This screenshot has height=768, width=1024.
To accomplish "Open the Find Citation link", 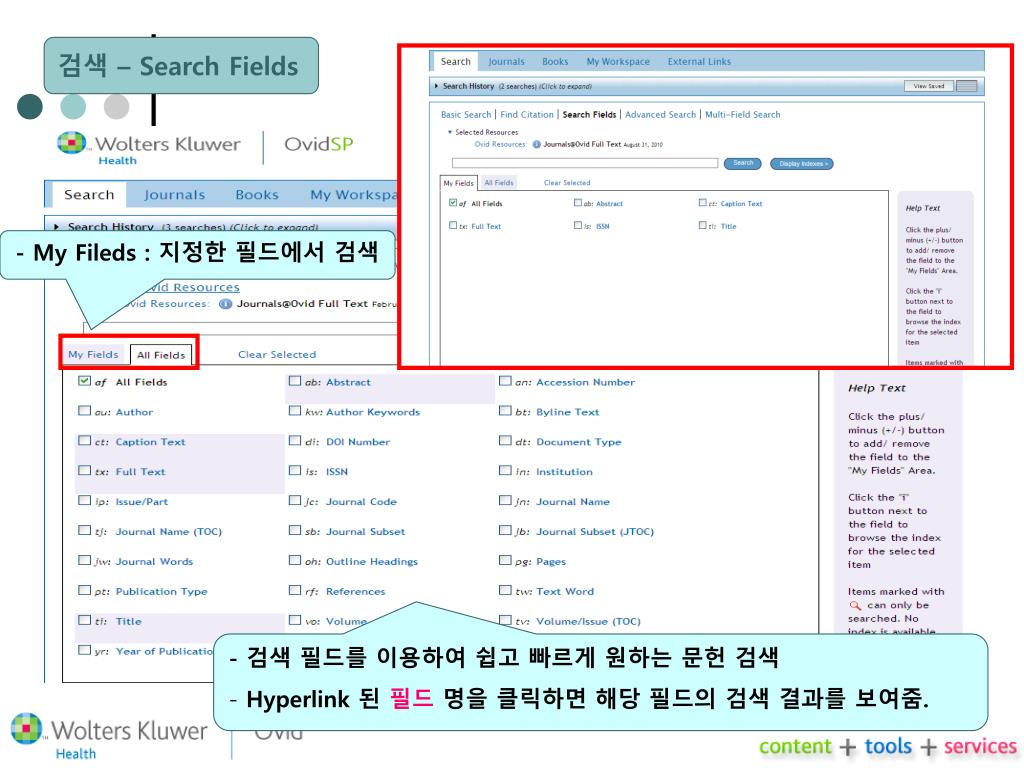I will [x=526, y=114].
